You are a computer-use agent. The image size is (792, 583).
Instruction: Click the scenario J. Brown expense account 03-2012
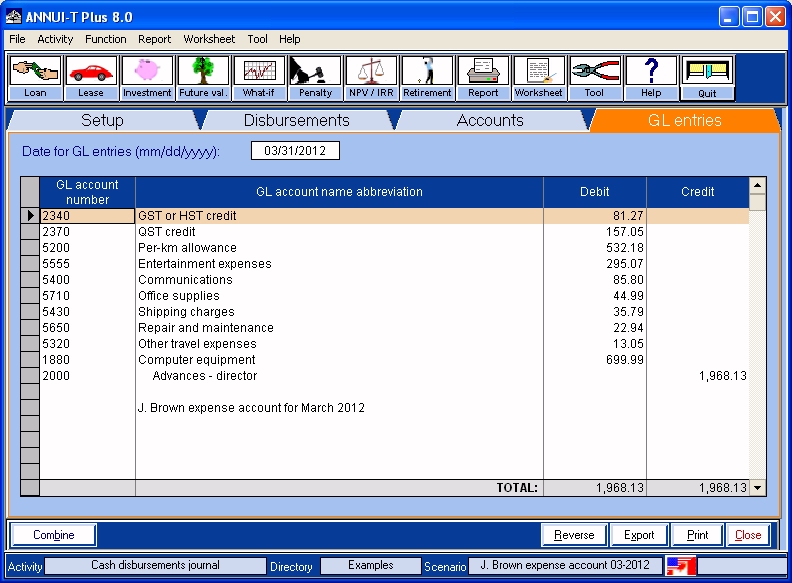click(565, 565)
